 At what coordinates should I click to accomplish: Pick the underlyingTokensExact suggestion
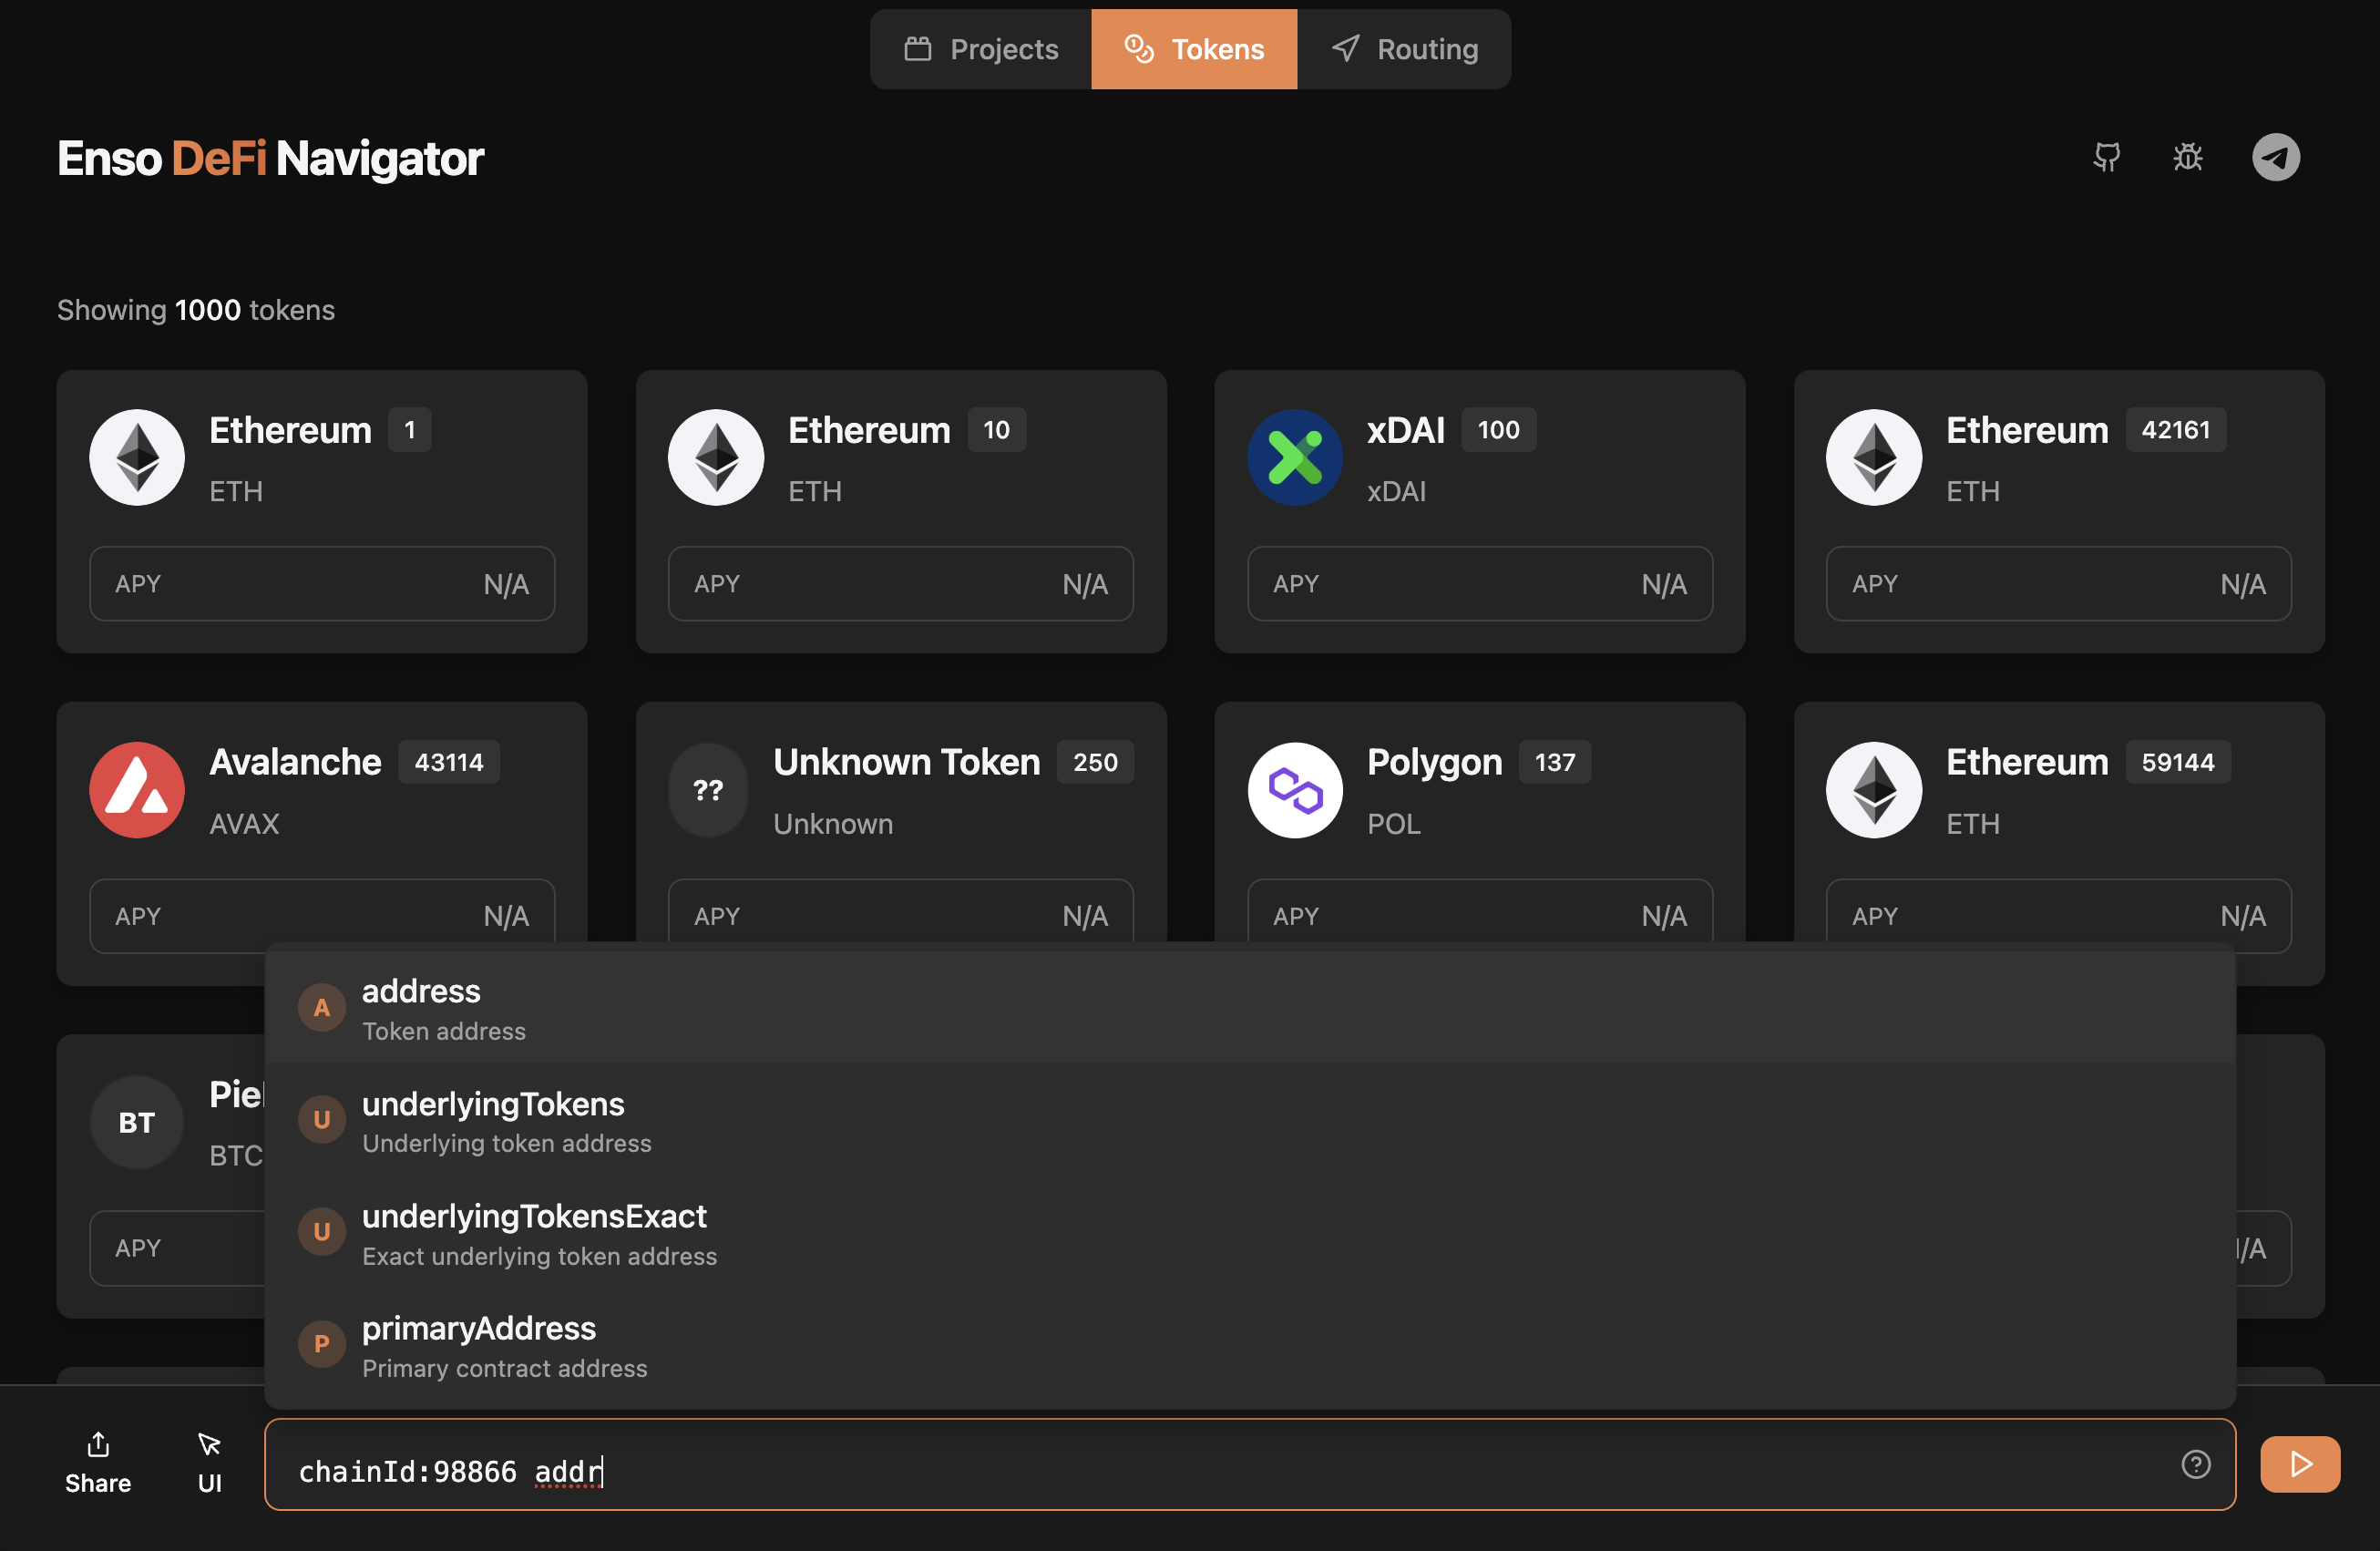[534, 1232]
